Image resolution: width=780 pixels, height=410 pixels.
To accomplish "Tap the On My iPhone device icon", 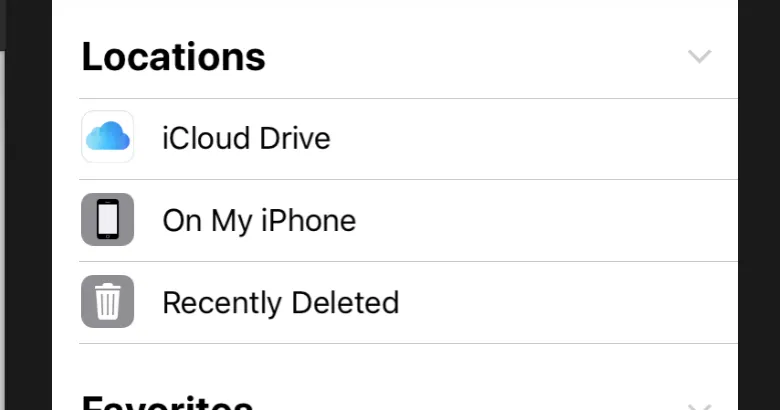I will pos(107,219).
